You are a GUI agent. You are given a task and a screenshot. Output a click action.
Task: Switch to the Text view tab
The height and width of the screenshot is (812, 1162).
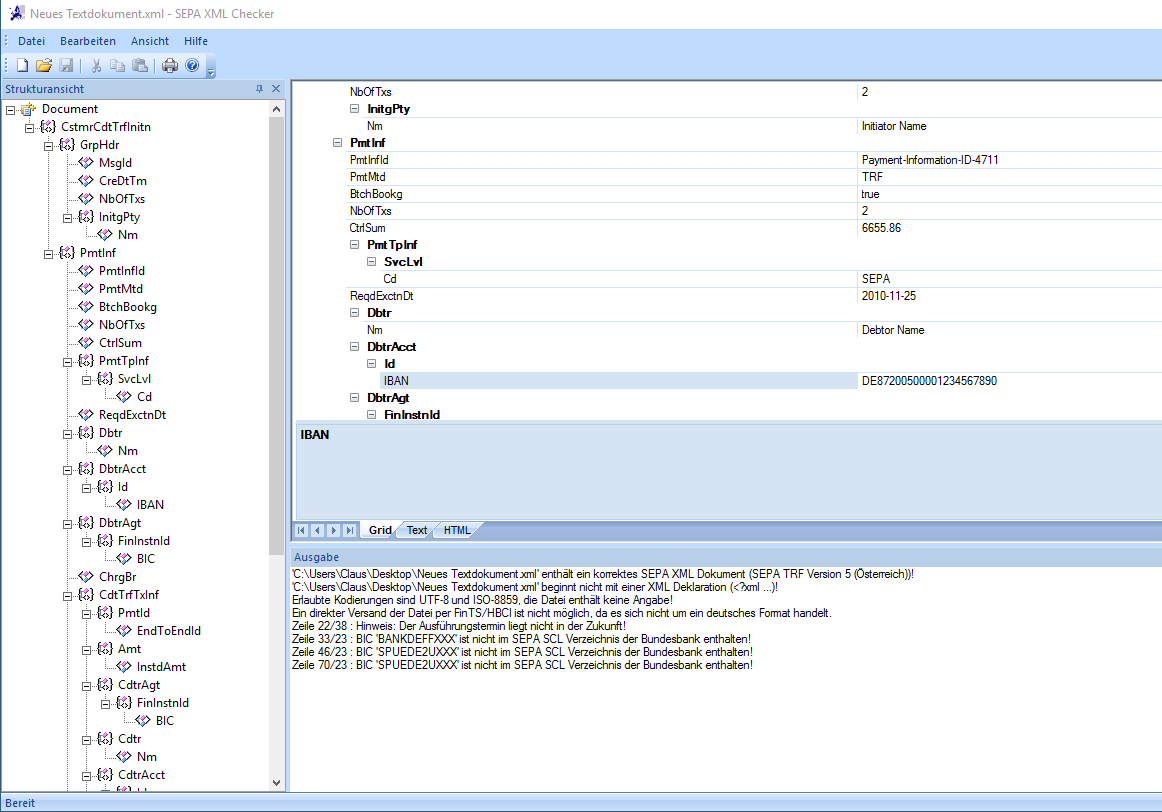coord(416,530)
